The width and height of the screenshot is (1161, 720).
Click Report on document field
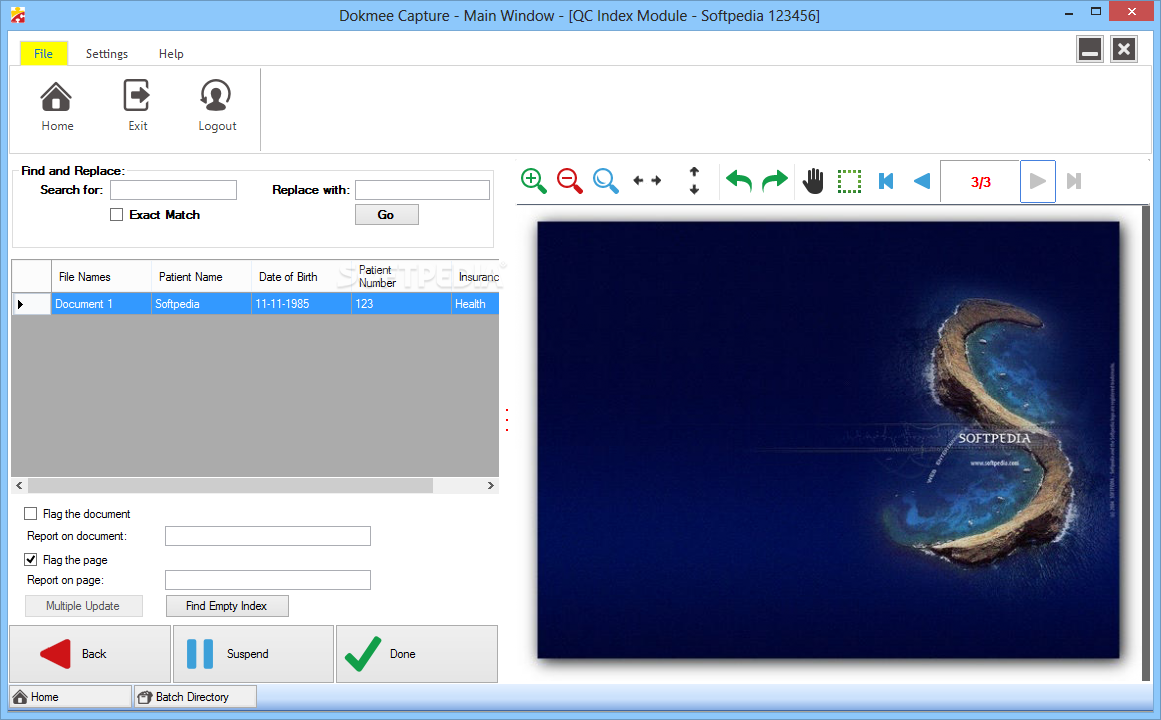[267, 536]
